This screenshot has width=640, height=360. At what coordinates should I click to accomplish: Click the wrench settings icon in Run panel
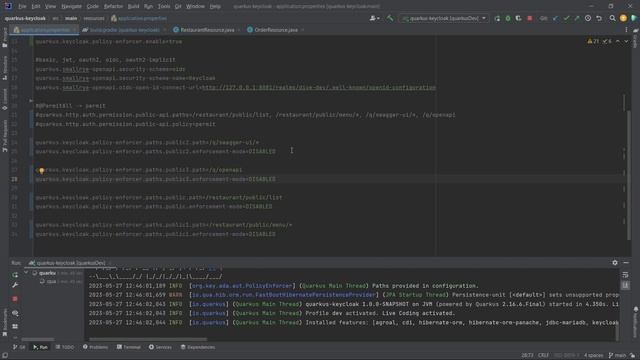point(15,285)
